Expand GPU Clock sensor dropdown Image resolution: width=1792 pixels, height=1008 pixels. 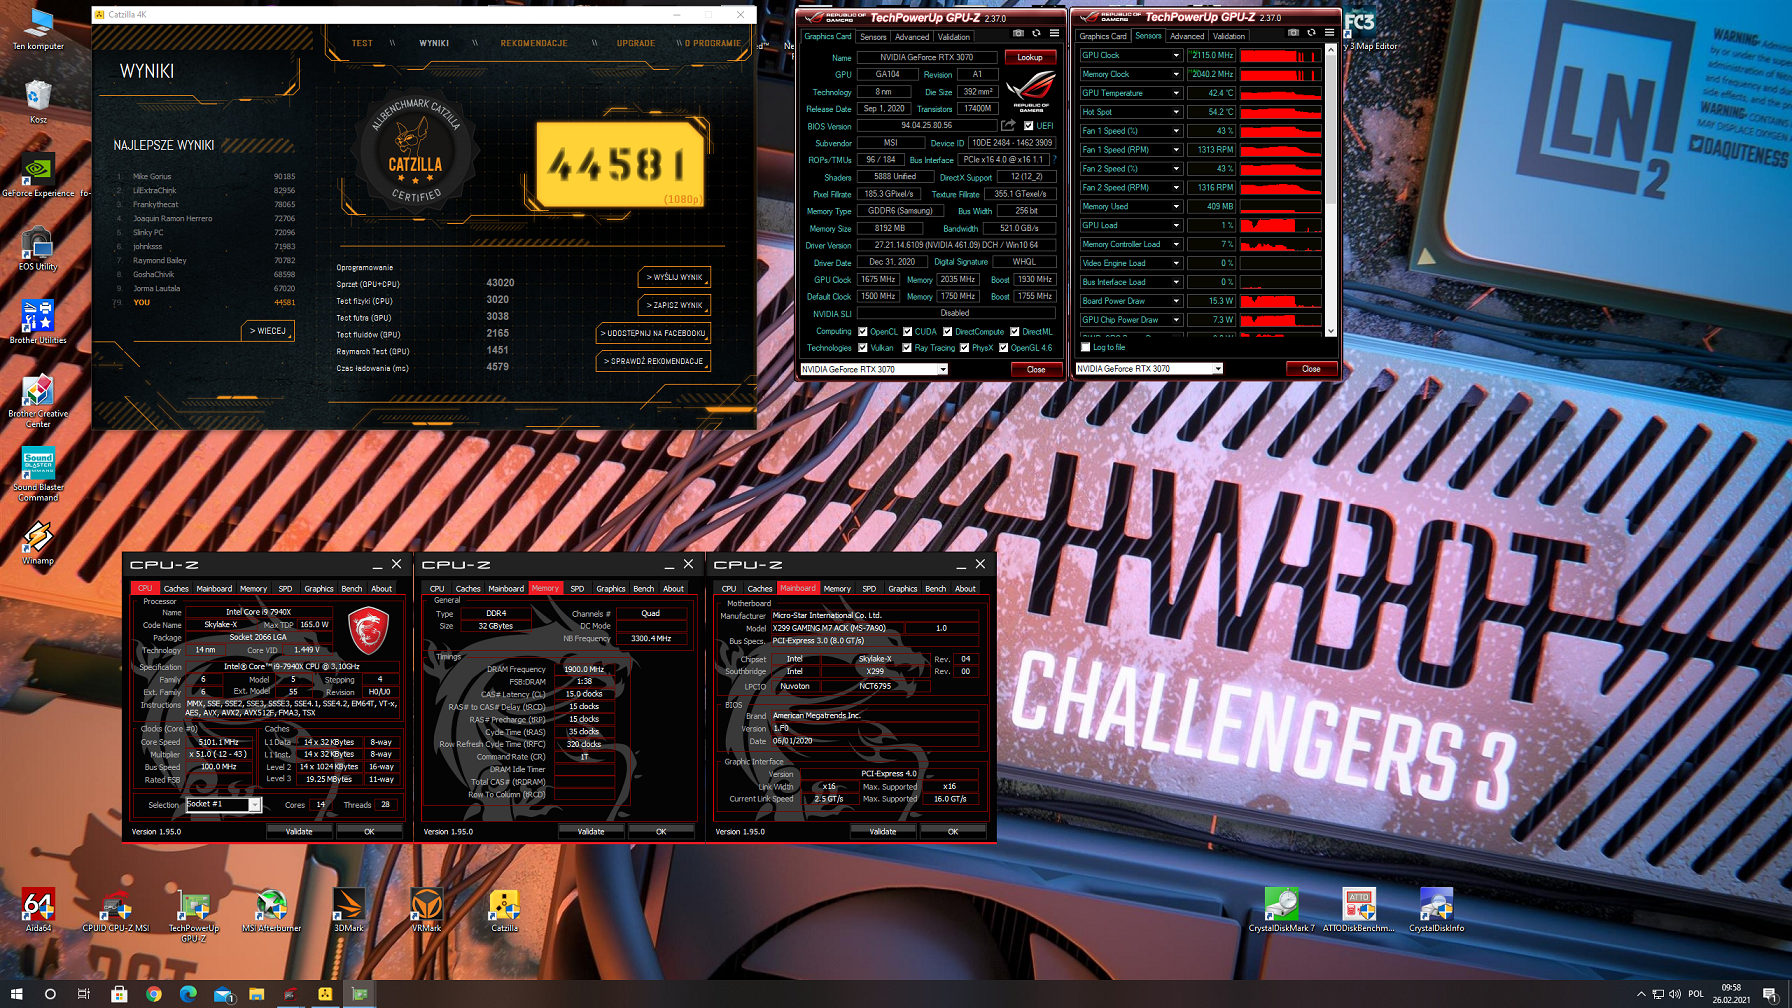1176,55
